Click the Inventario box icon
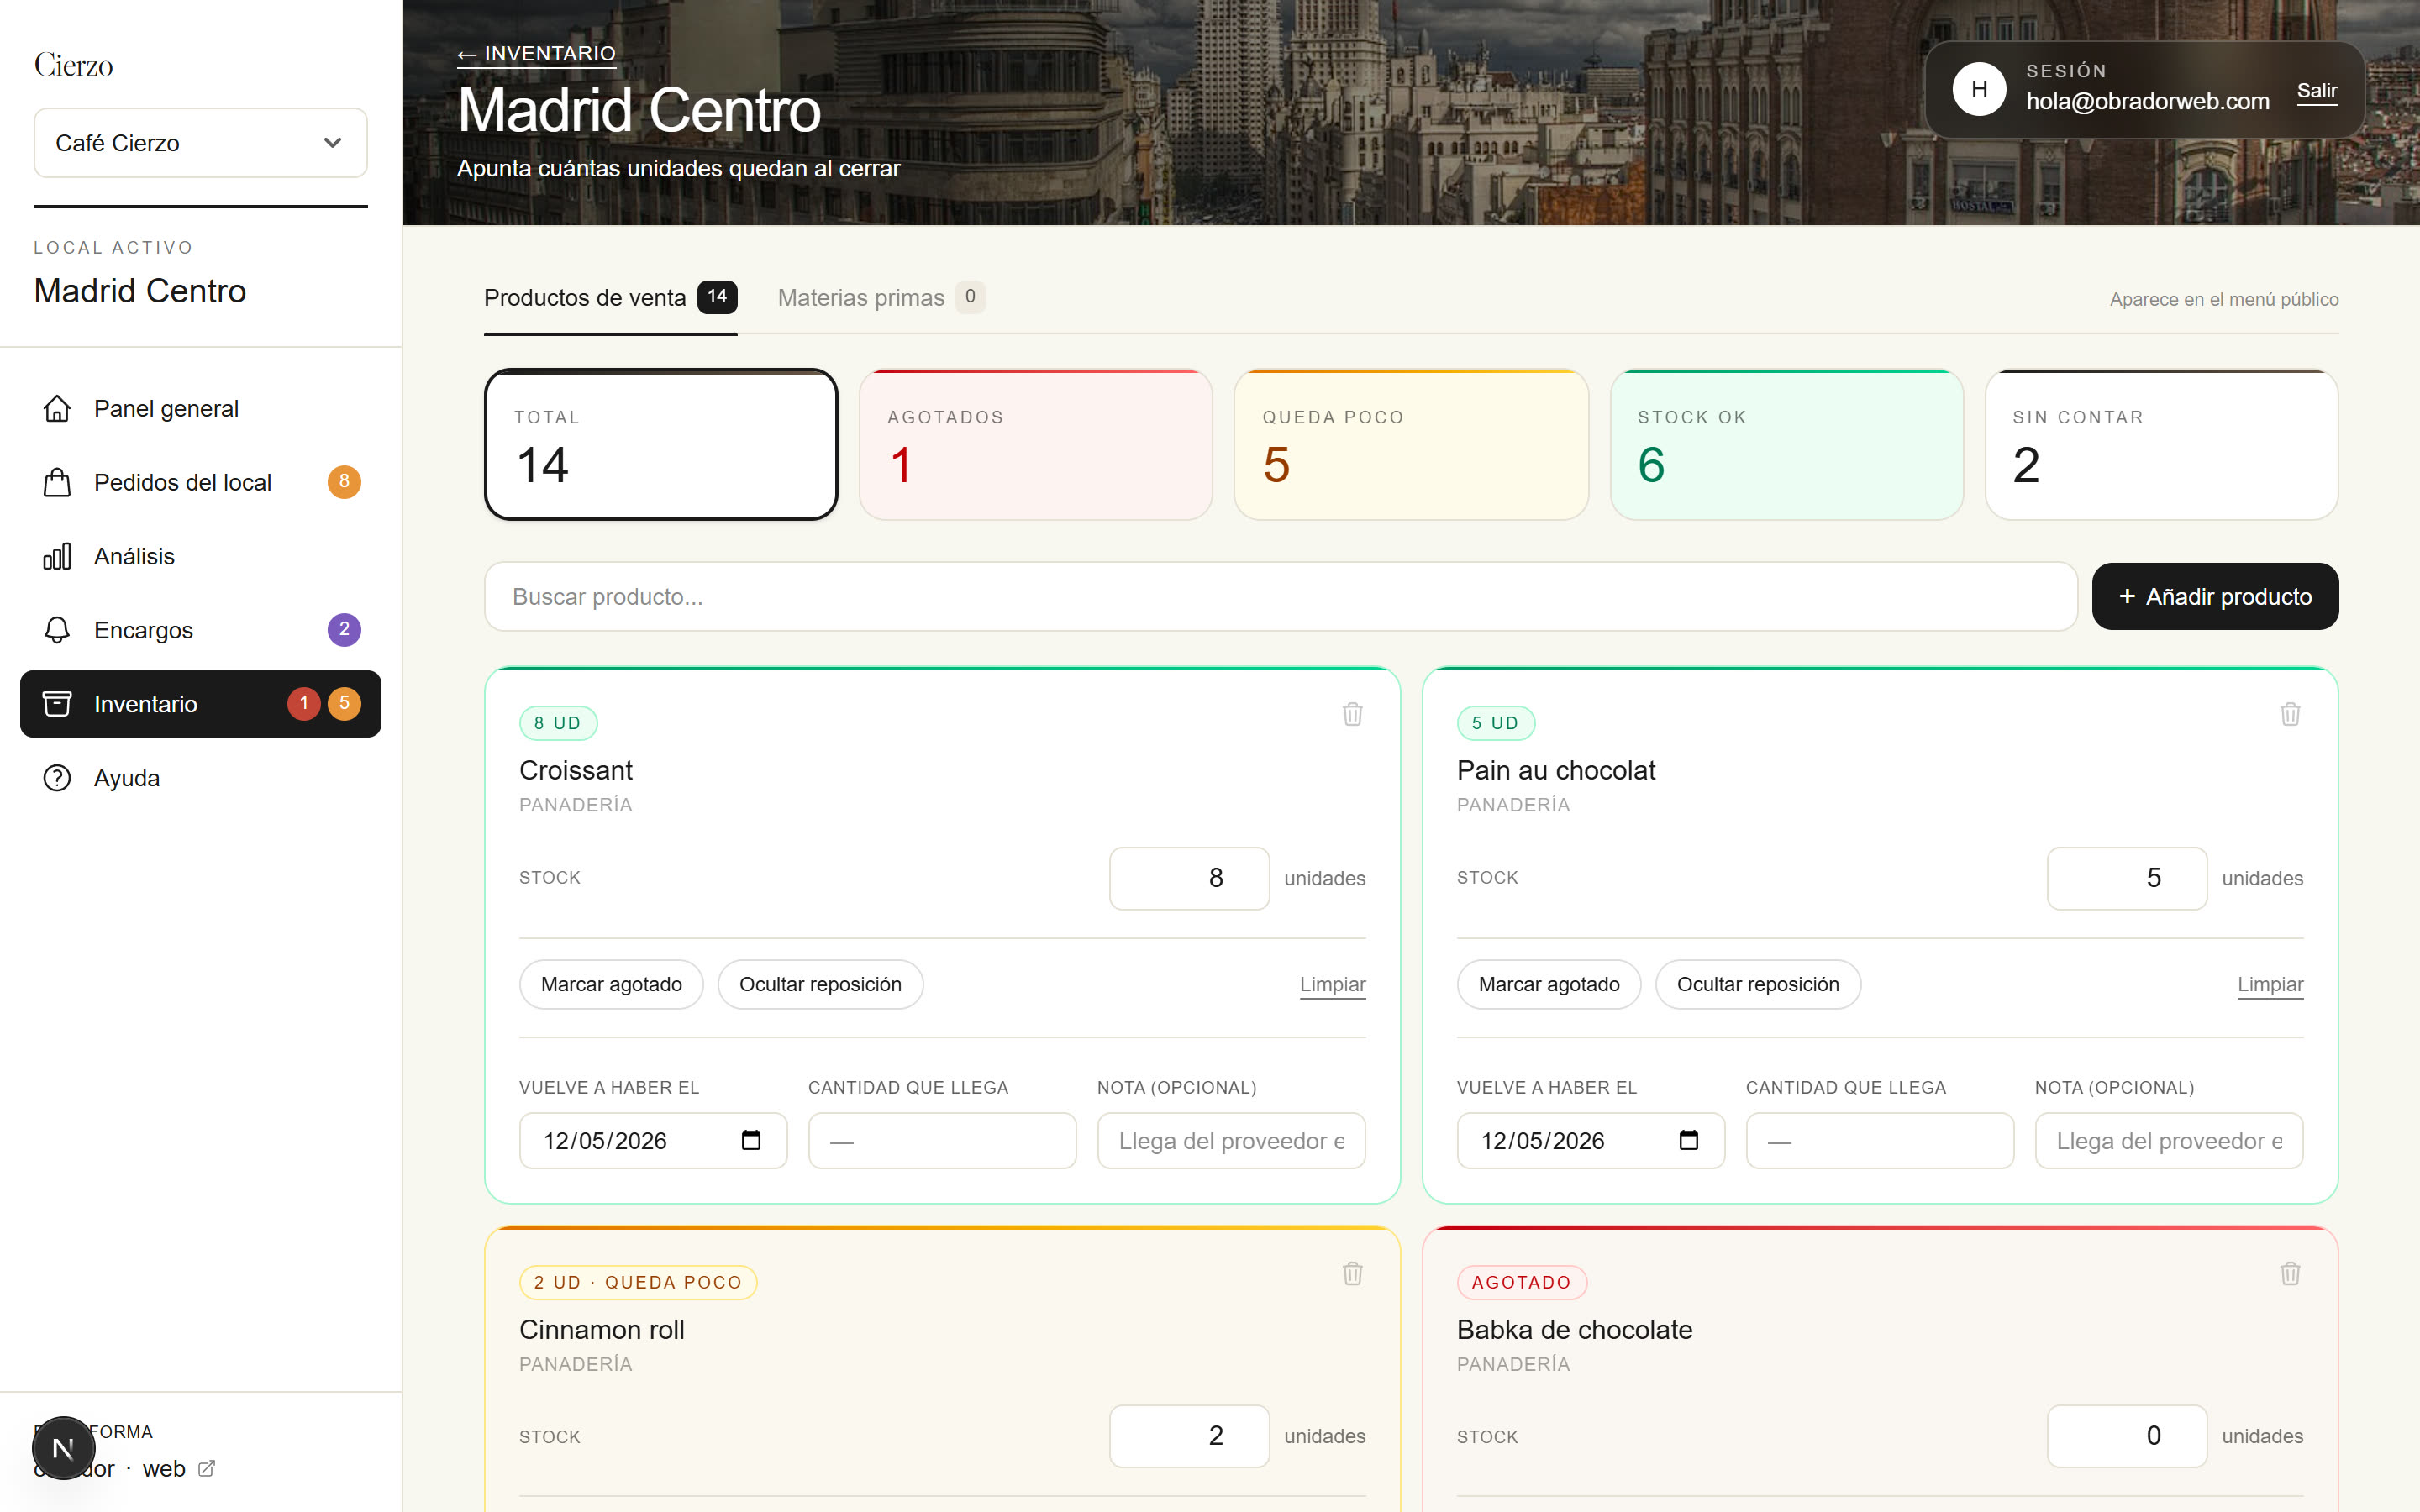2420x1512 pixels. point(57,704)
